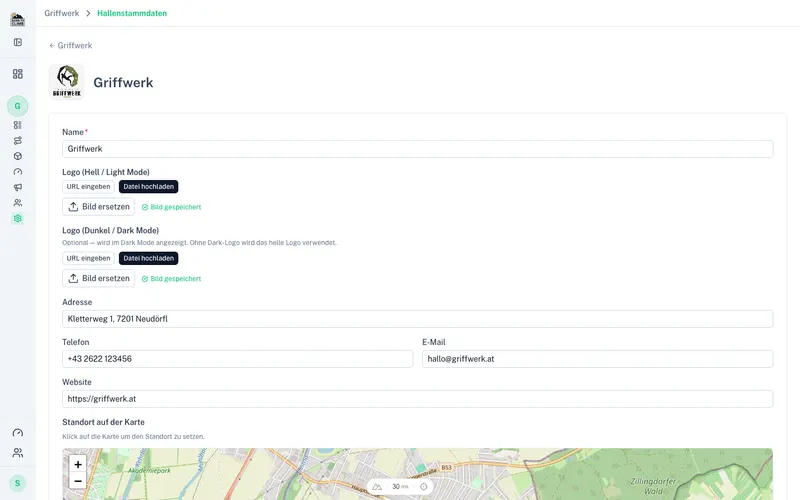Click Zillingdorfer Wald on the map

pyautogui.click(x=653, y=486)
